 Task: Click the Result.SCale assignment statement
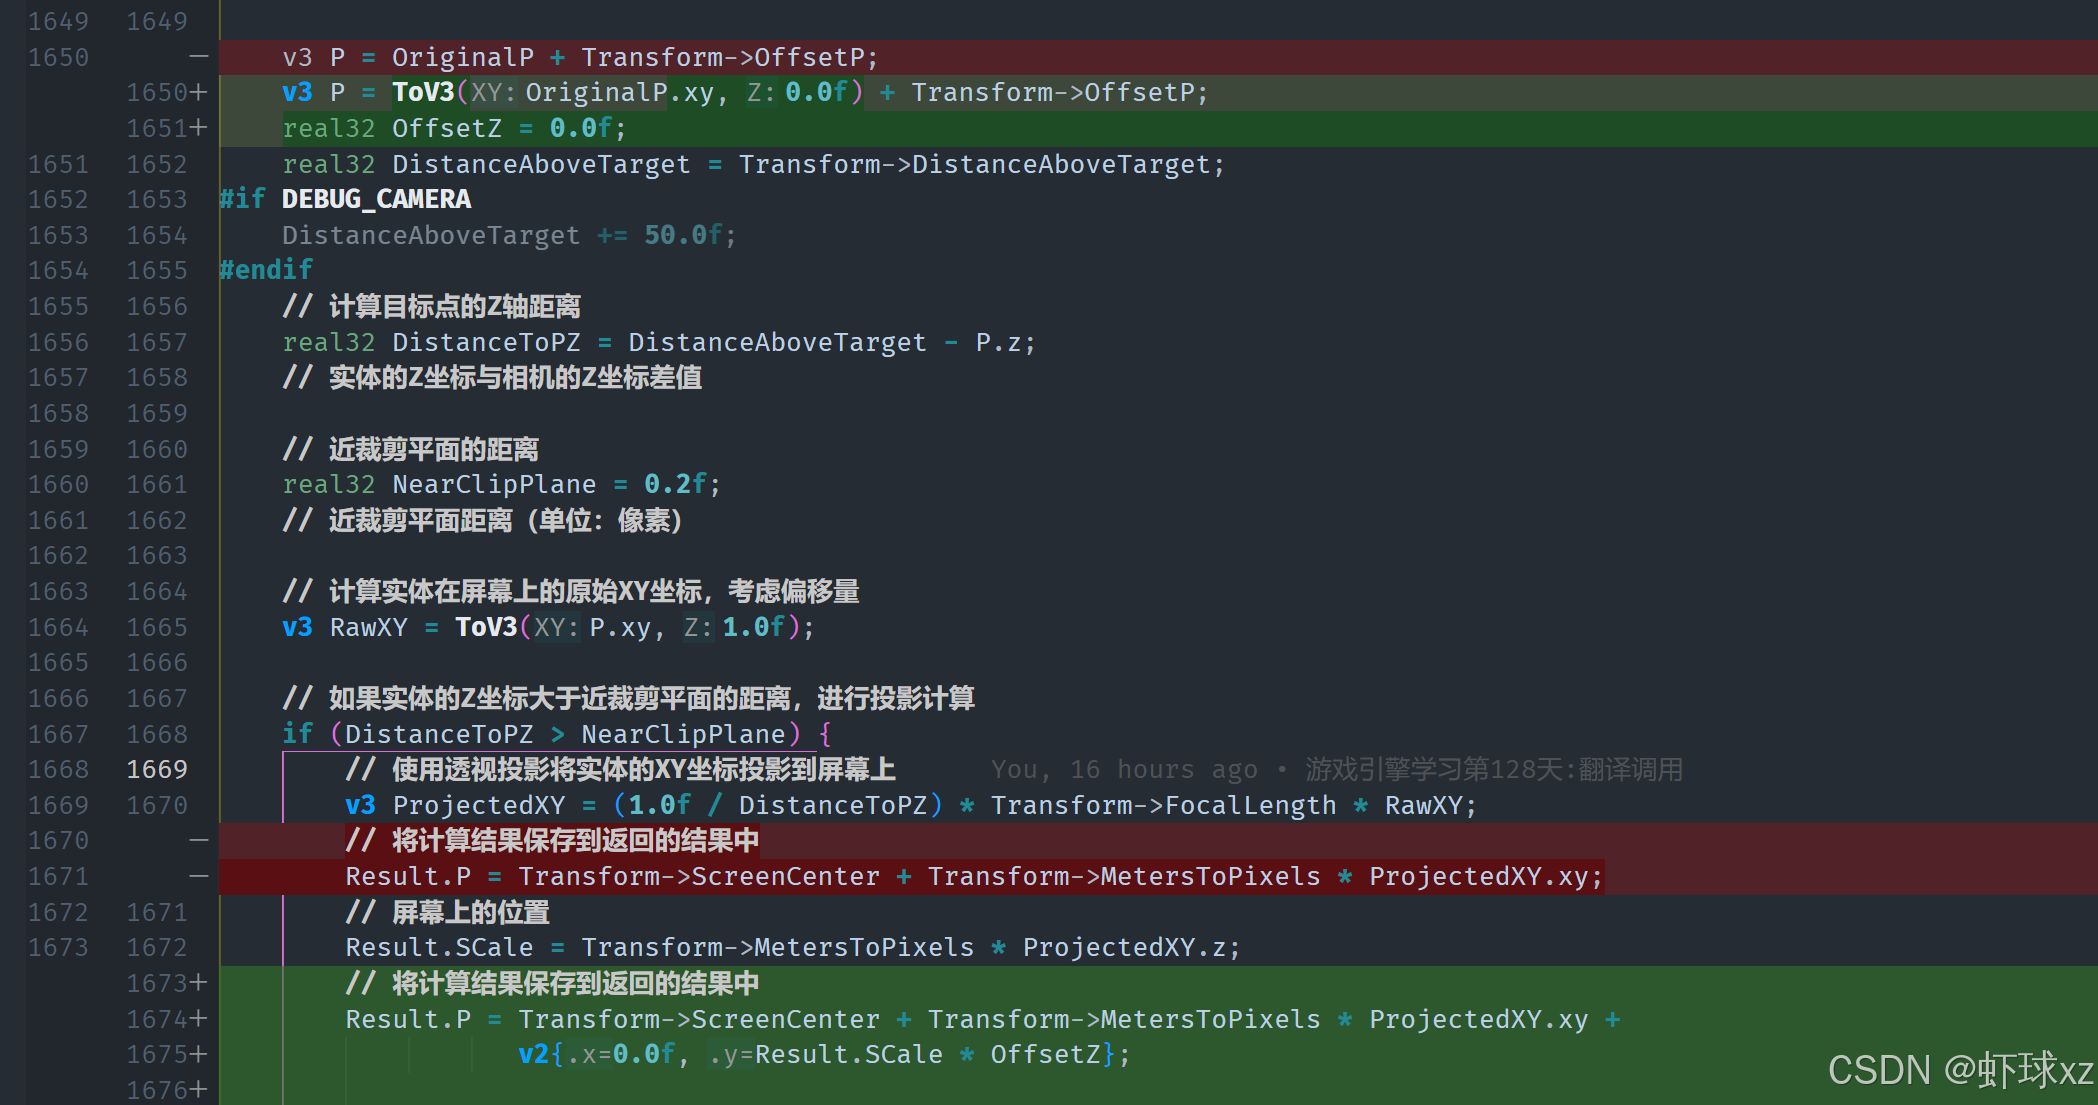(x=792, y=947)
